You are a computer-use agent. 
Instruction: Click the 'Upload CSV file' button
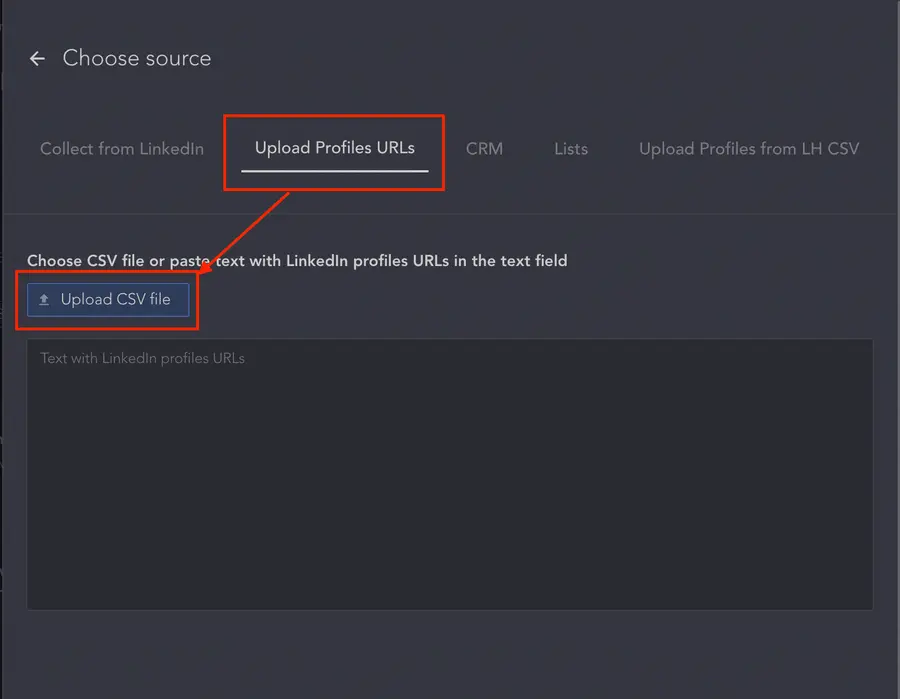(107, 299)
